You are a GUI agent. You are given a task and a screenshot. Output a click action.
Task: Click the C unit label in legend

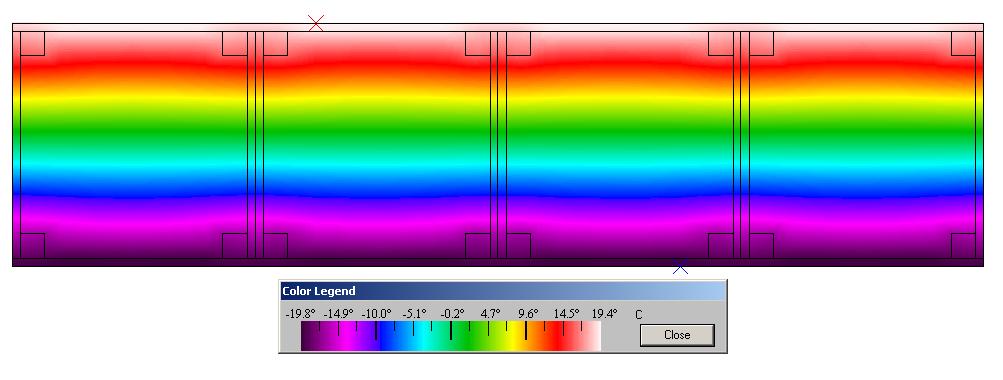click(x=638, y=314)
